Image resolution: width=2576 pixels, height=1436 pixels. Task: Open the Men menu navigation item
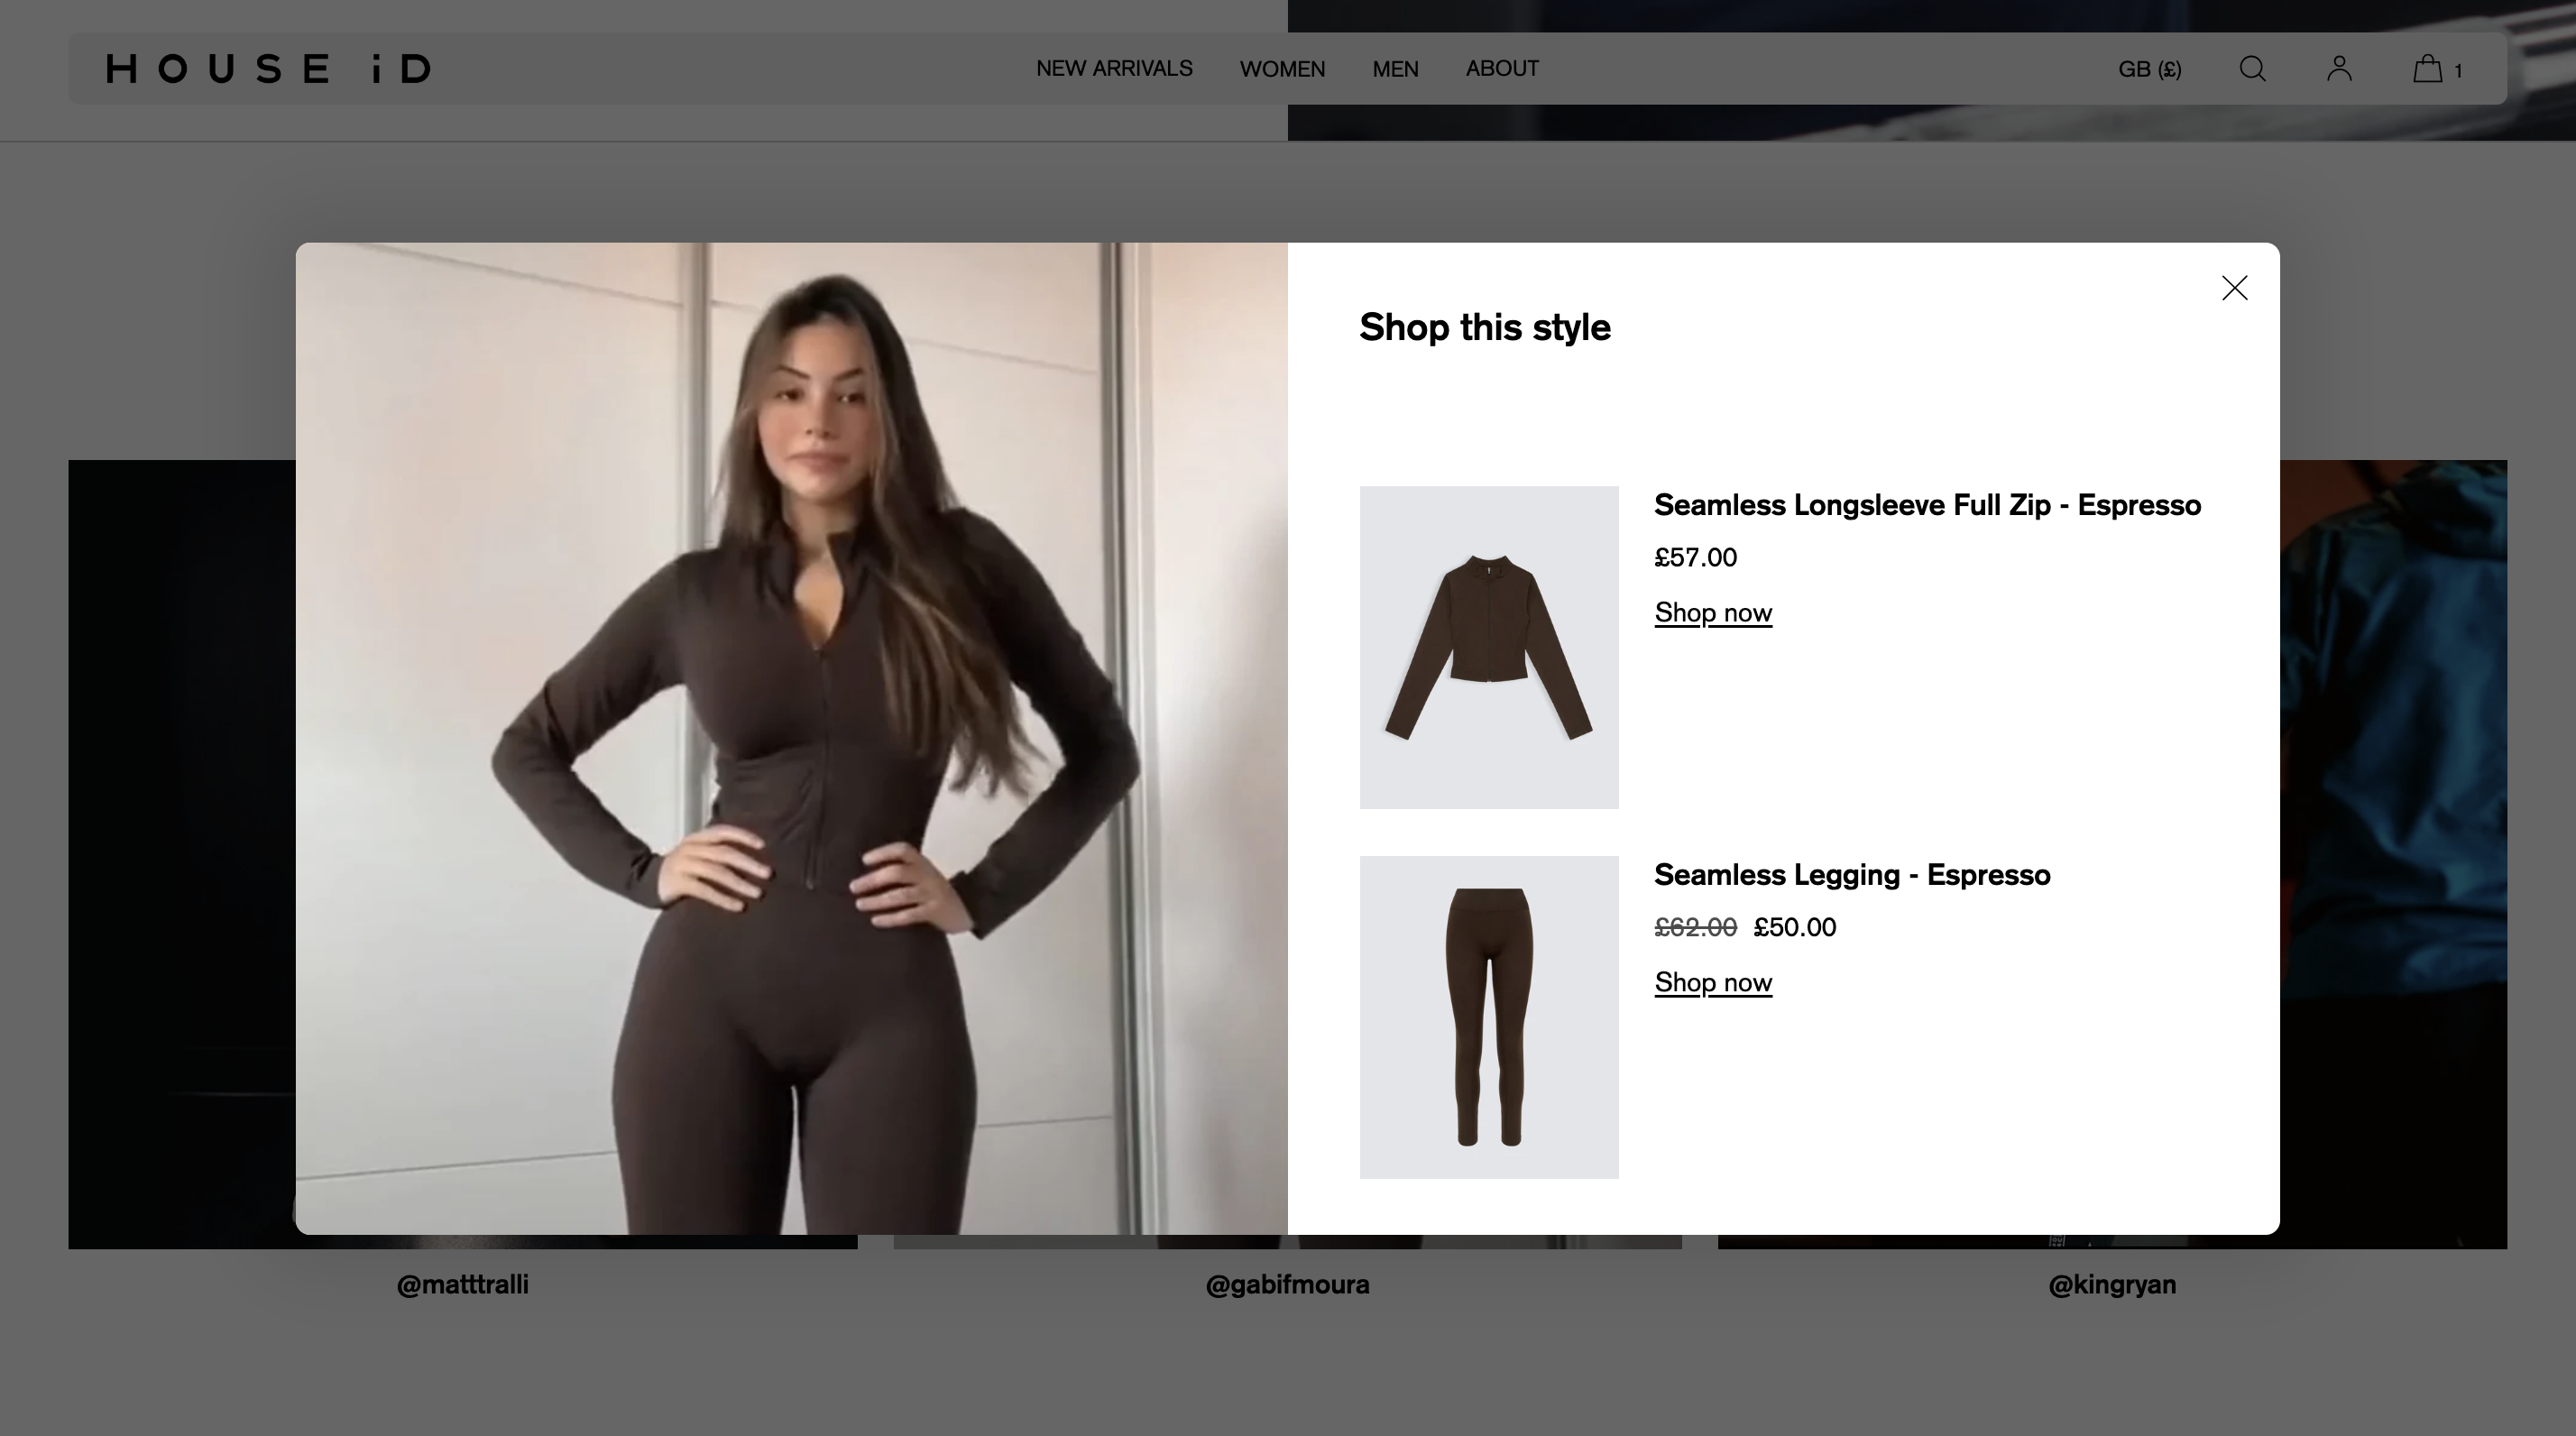[x=1395, y=68]
